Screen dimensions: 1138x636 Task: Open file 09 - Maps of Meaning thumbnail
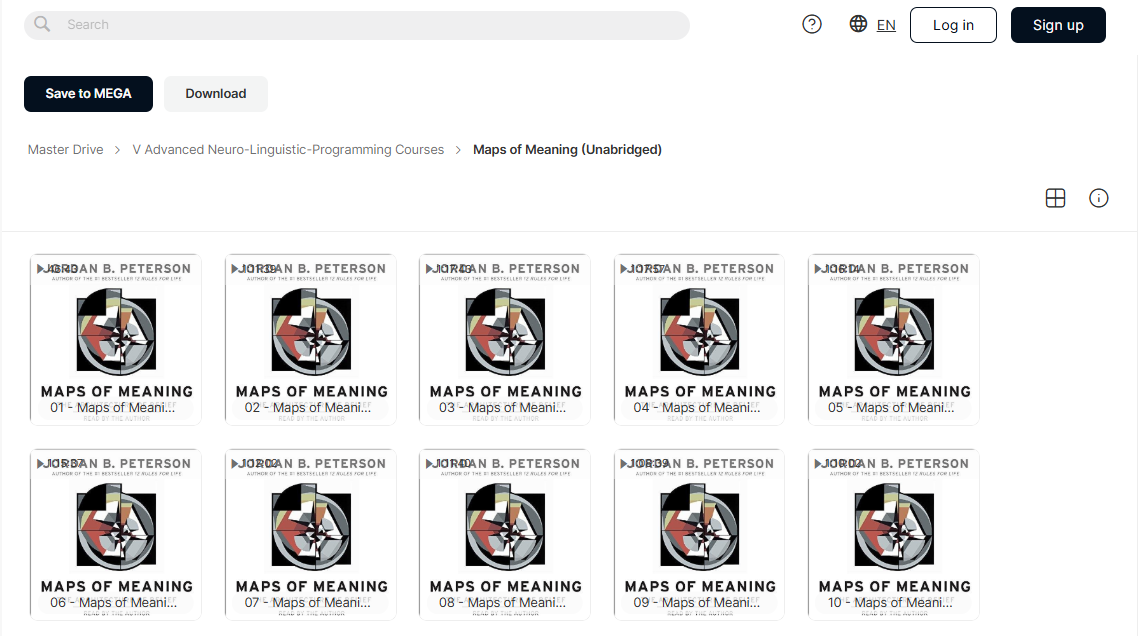click(x=700, y=534)
